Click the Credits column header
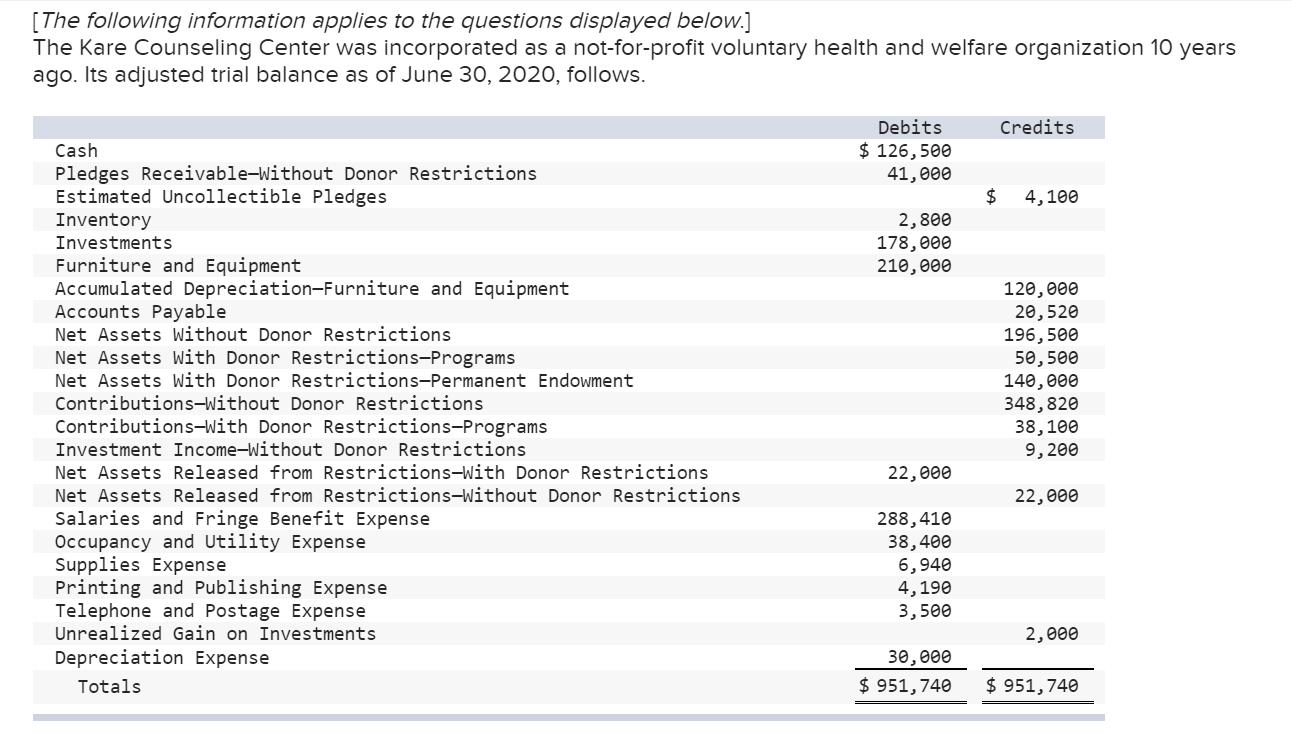Screen dimensions: 1292x734 click(x=1037, y=128)
